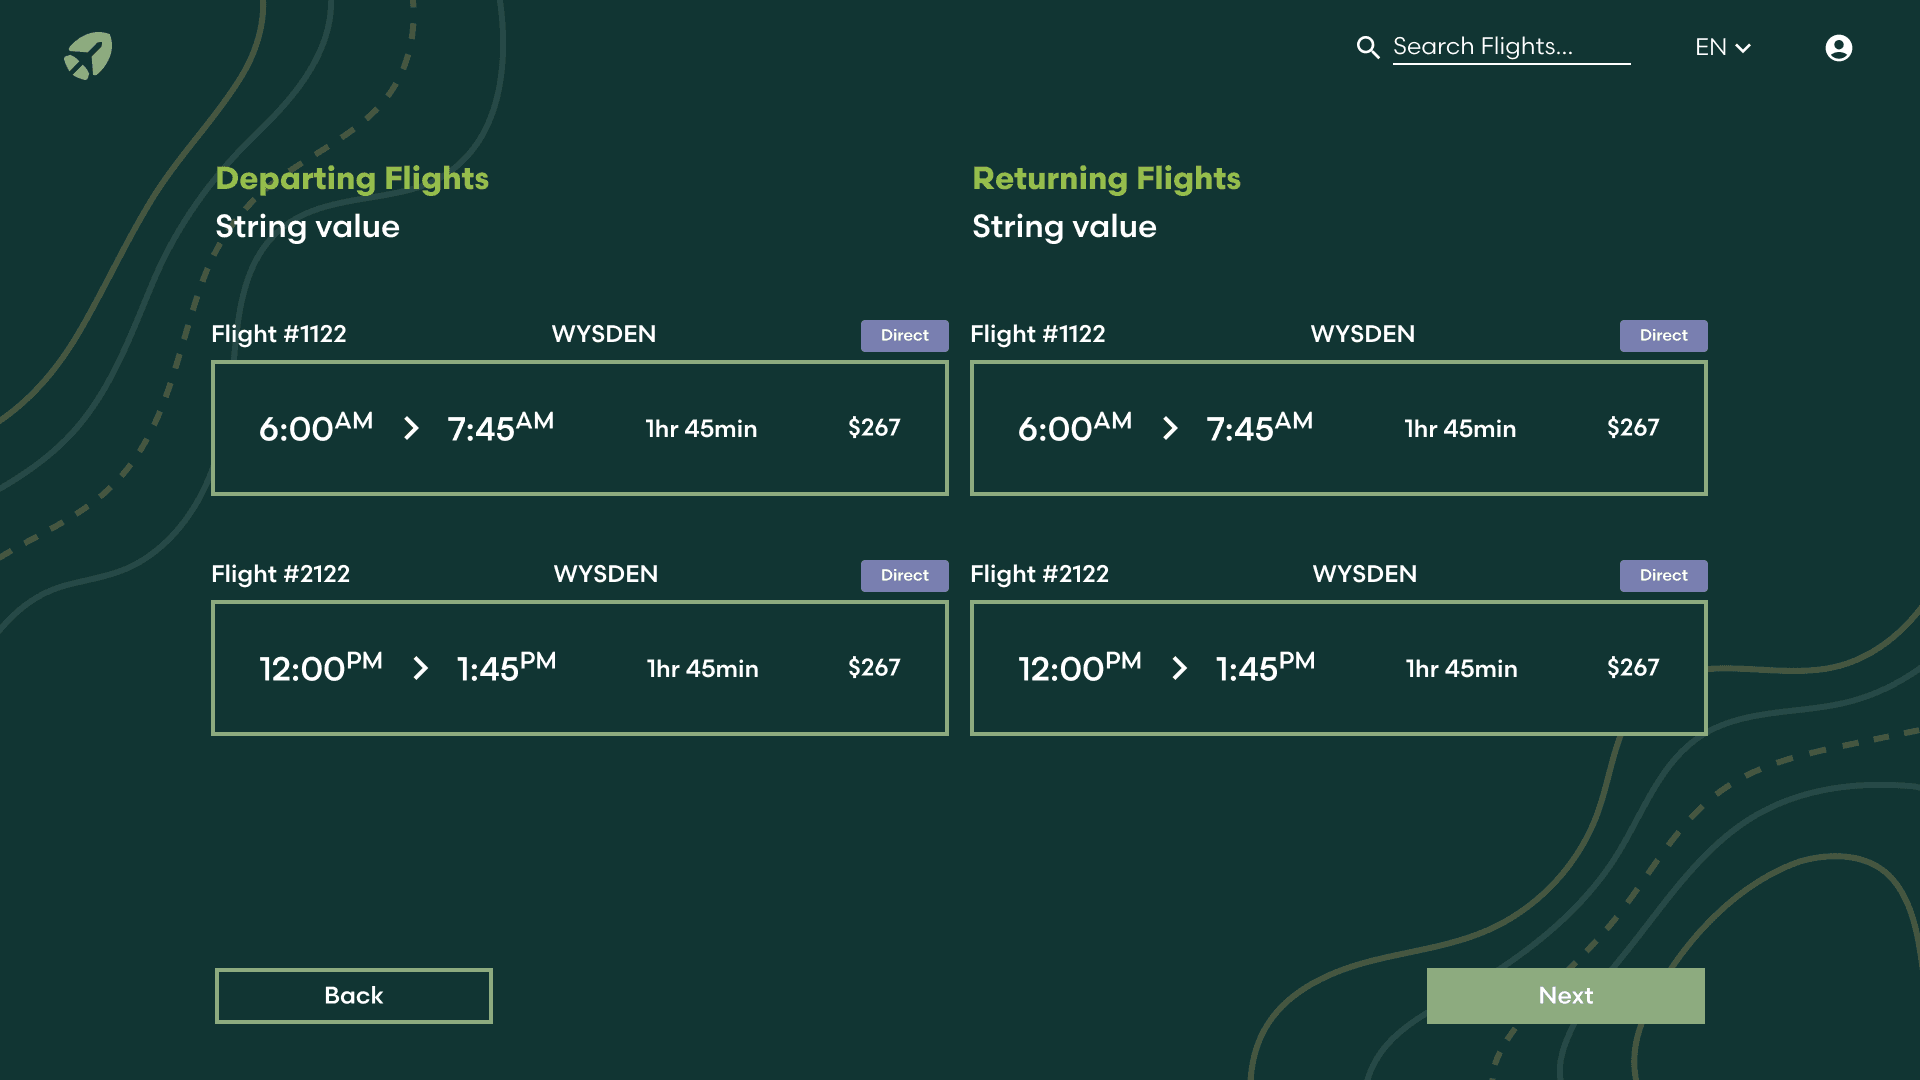Click Direct badge on returning Flight #1122
This screenshot has height=1080, width=1920.
pyautogui.click(x=1663, y=336)
